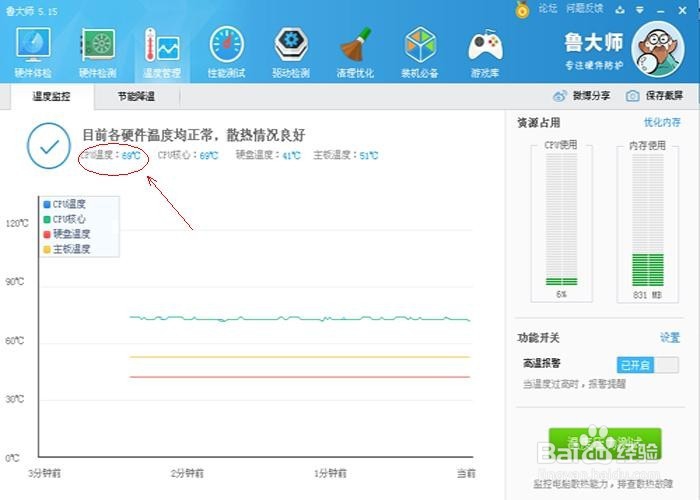Toggle the yellow 主板温度 legend entry
The width and height of the screenshot is (700, 500).
[x=67, y=249]
